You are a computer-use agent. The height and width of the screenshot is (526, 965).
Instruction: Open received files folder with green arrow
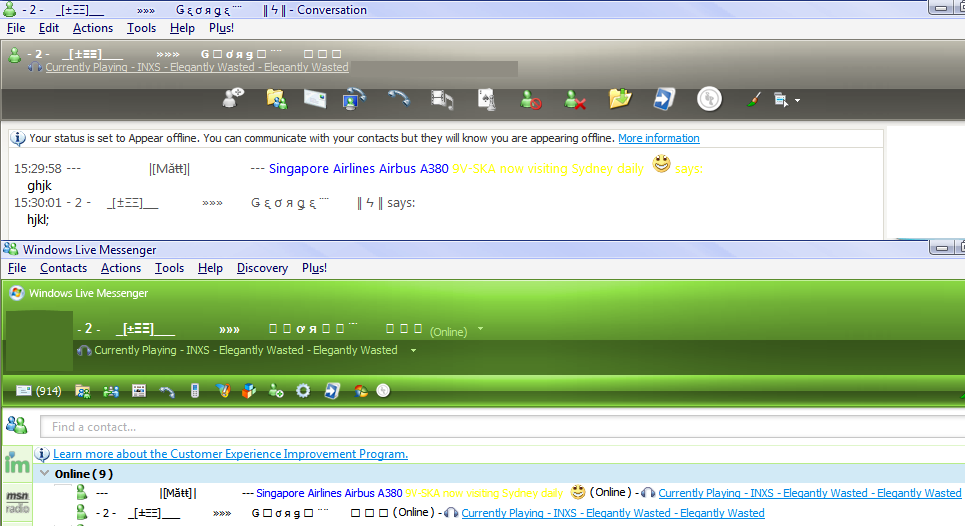coord(620,98)
